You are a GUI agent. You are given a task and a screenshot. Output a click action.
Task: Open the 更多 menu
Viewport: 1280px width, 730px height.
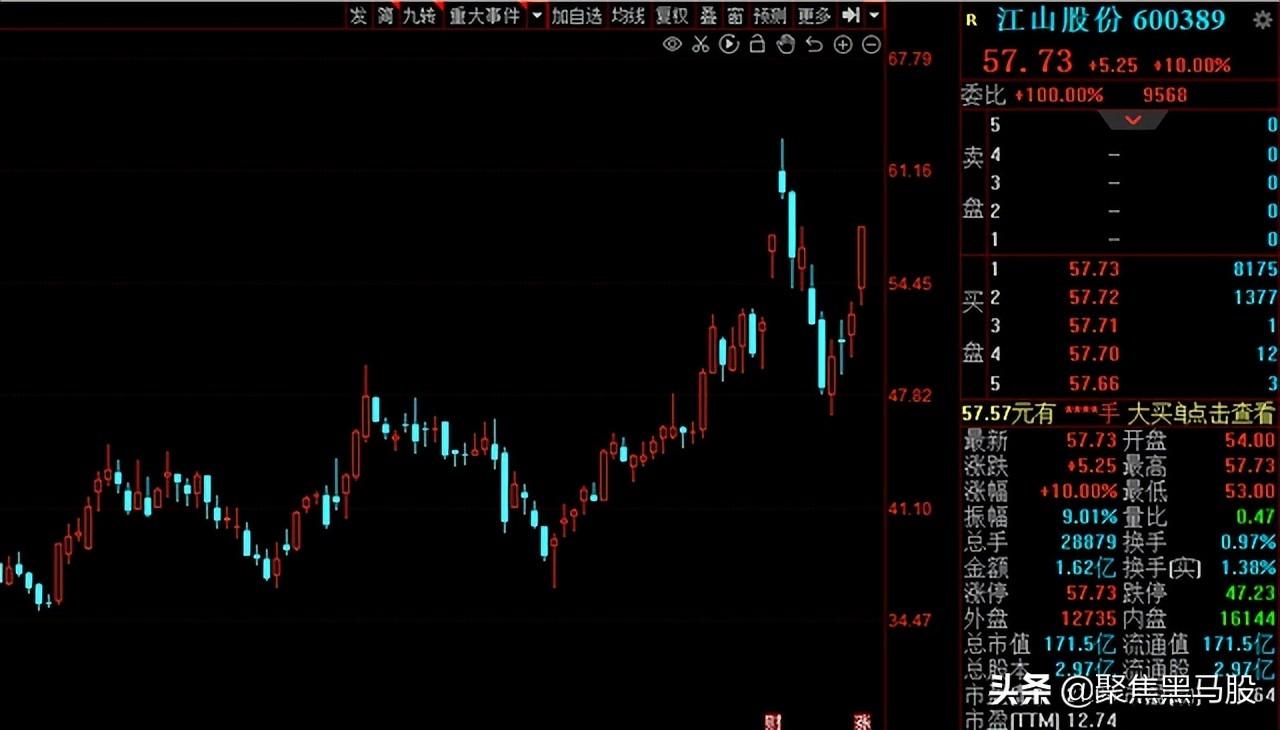[815, 15]
